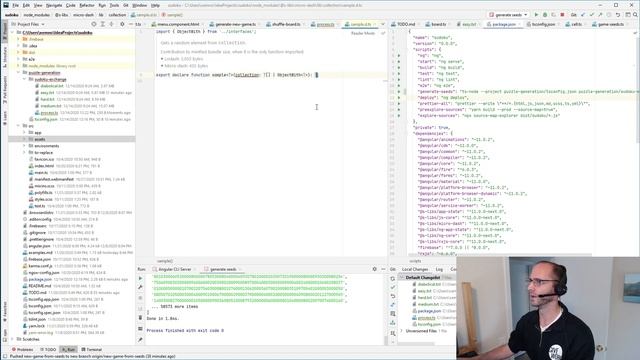Viewport: 640px width, 360px height.
Task: Open hidden editor tabs dropdown arrow
Action: point(382,24)
